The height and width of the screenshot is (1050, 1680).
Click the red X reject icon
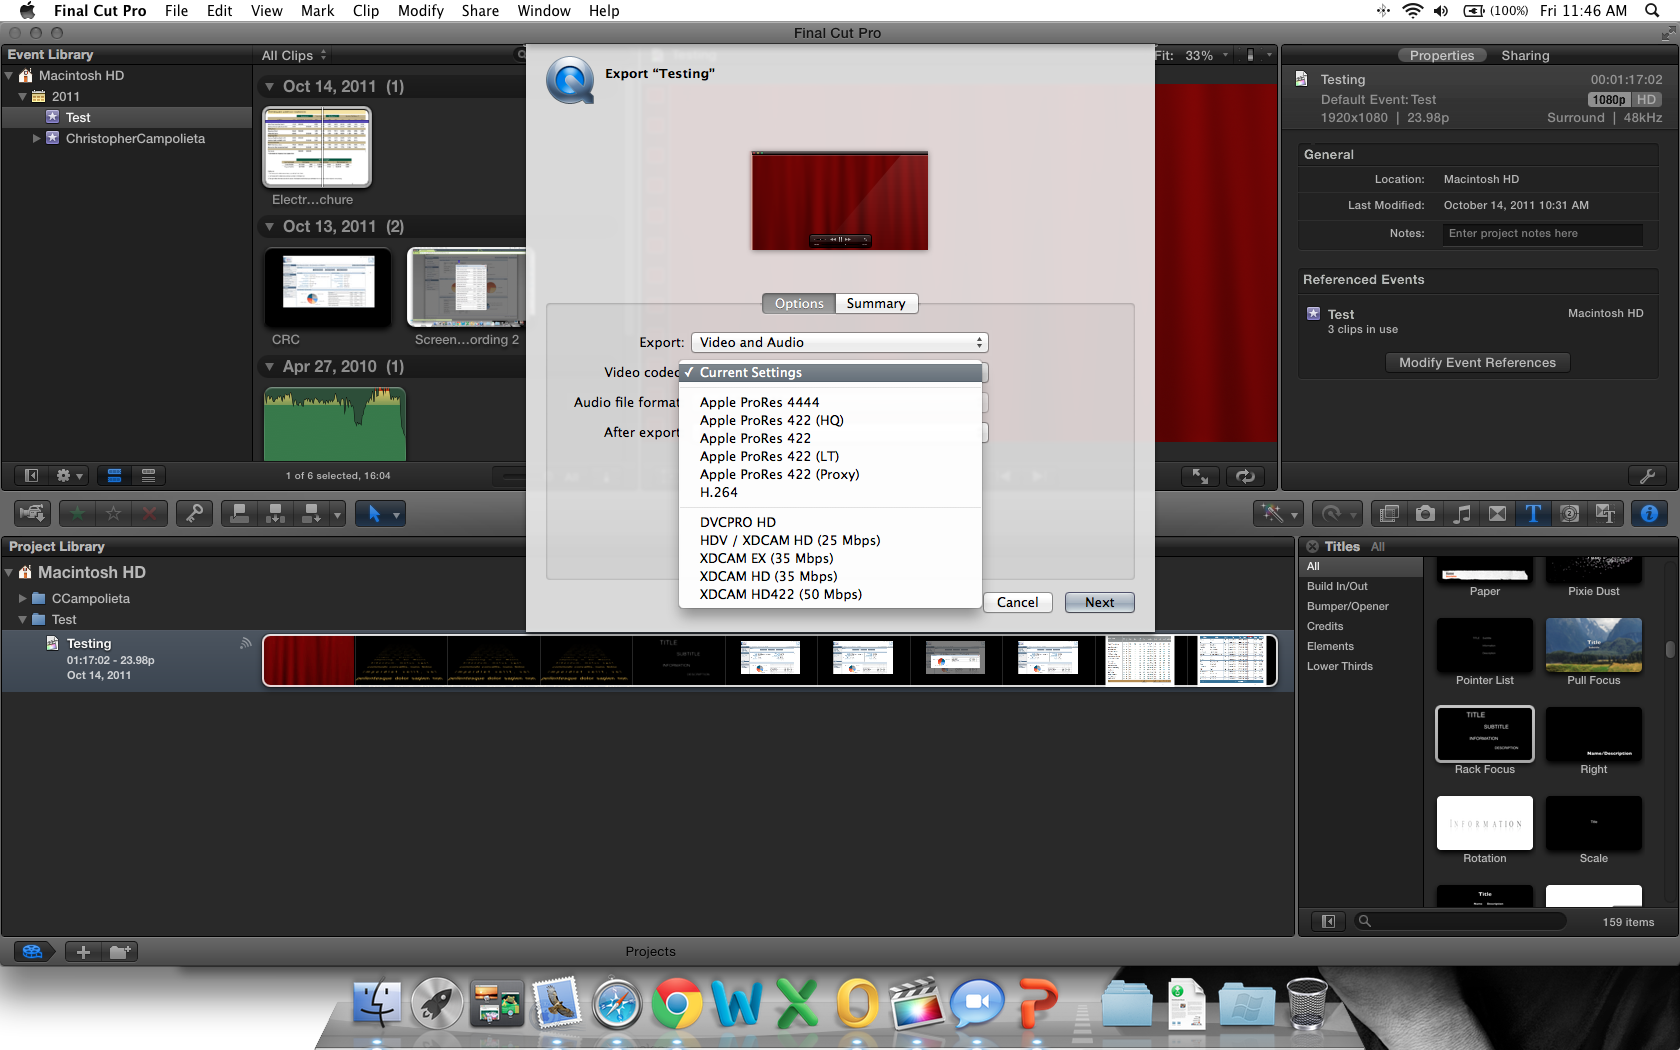pos(149,514)
